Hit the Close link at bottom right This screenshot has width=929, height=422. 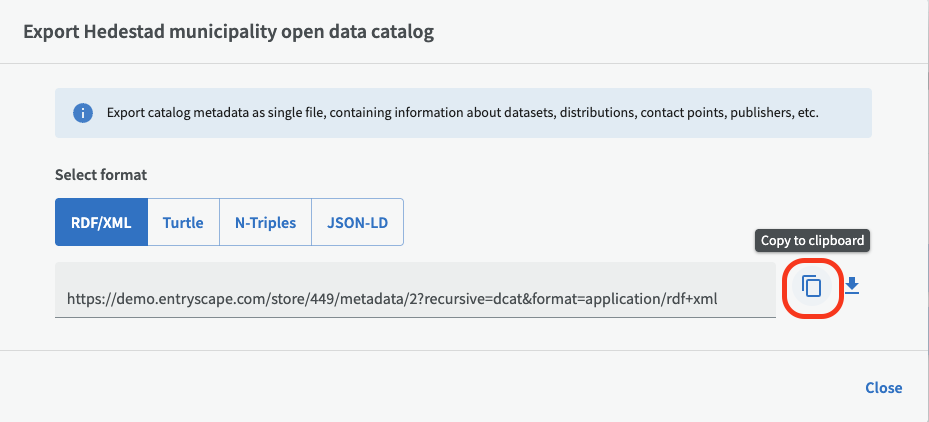883,388
